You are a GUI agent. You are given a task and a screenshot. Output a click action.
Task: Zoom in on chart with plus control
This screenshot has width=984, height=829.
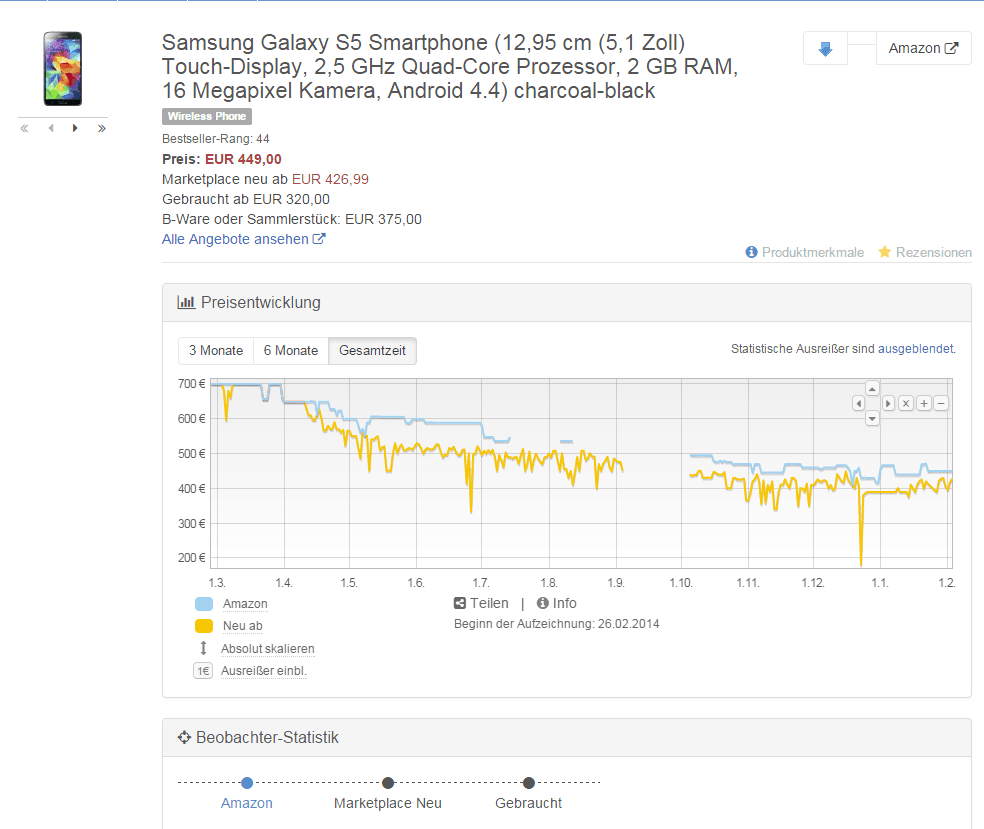pyautogui.click(x=924, y=404)
